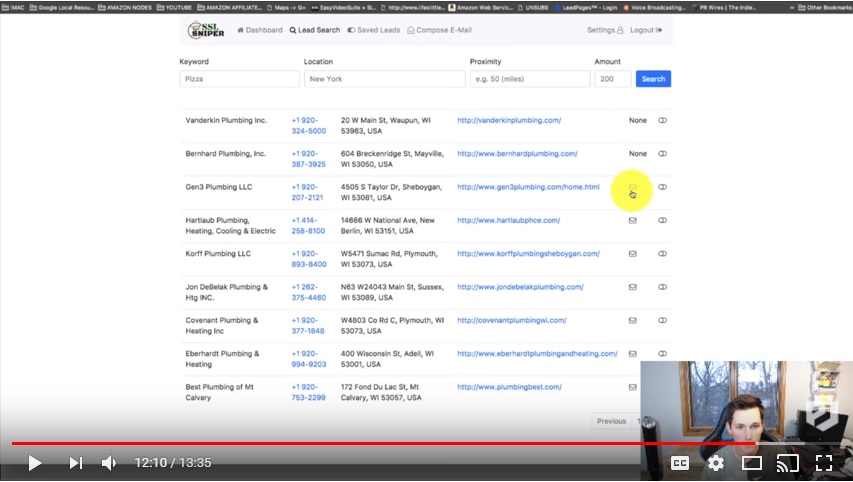The height and width of the screenshot is (482, 853).
Task: Toggle save for Korff Plumbing LLC
Action: coord(662,254)
